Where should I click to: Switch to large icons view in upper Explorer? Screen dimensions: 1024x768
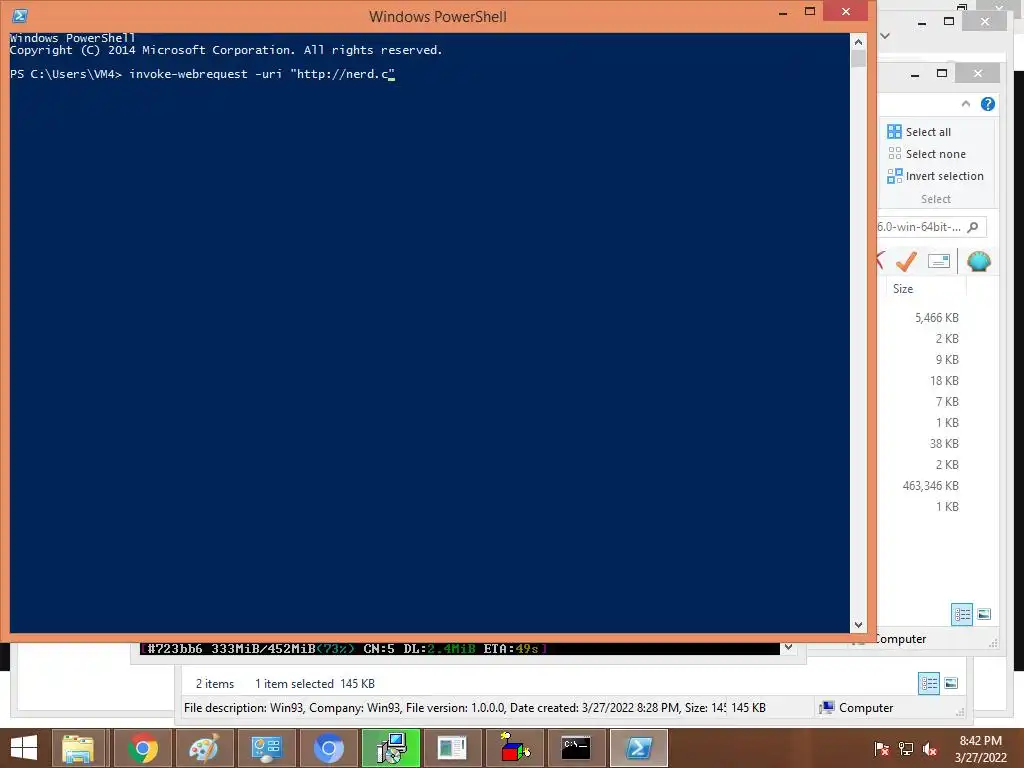pyautogui.click(x=984, y=614)
